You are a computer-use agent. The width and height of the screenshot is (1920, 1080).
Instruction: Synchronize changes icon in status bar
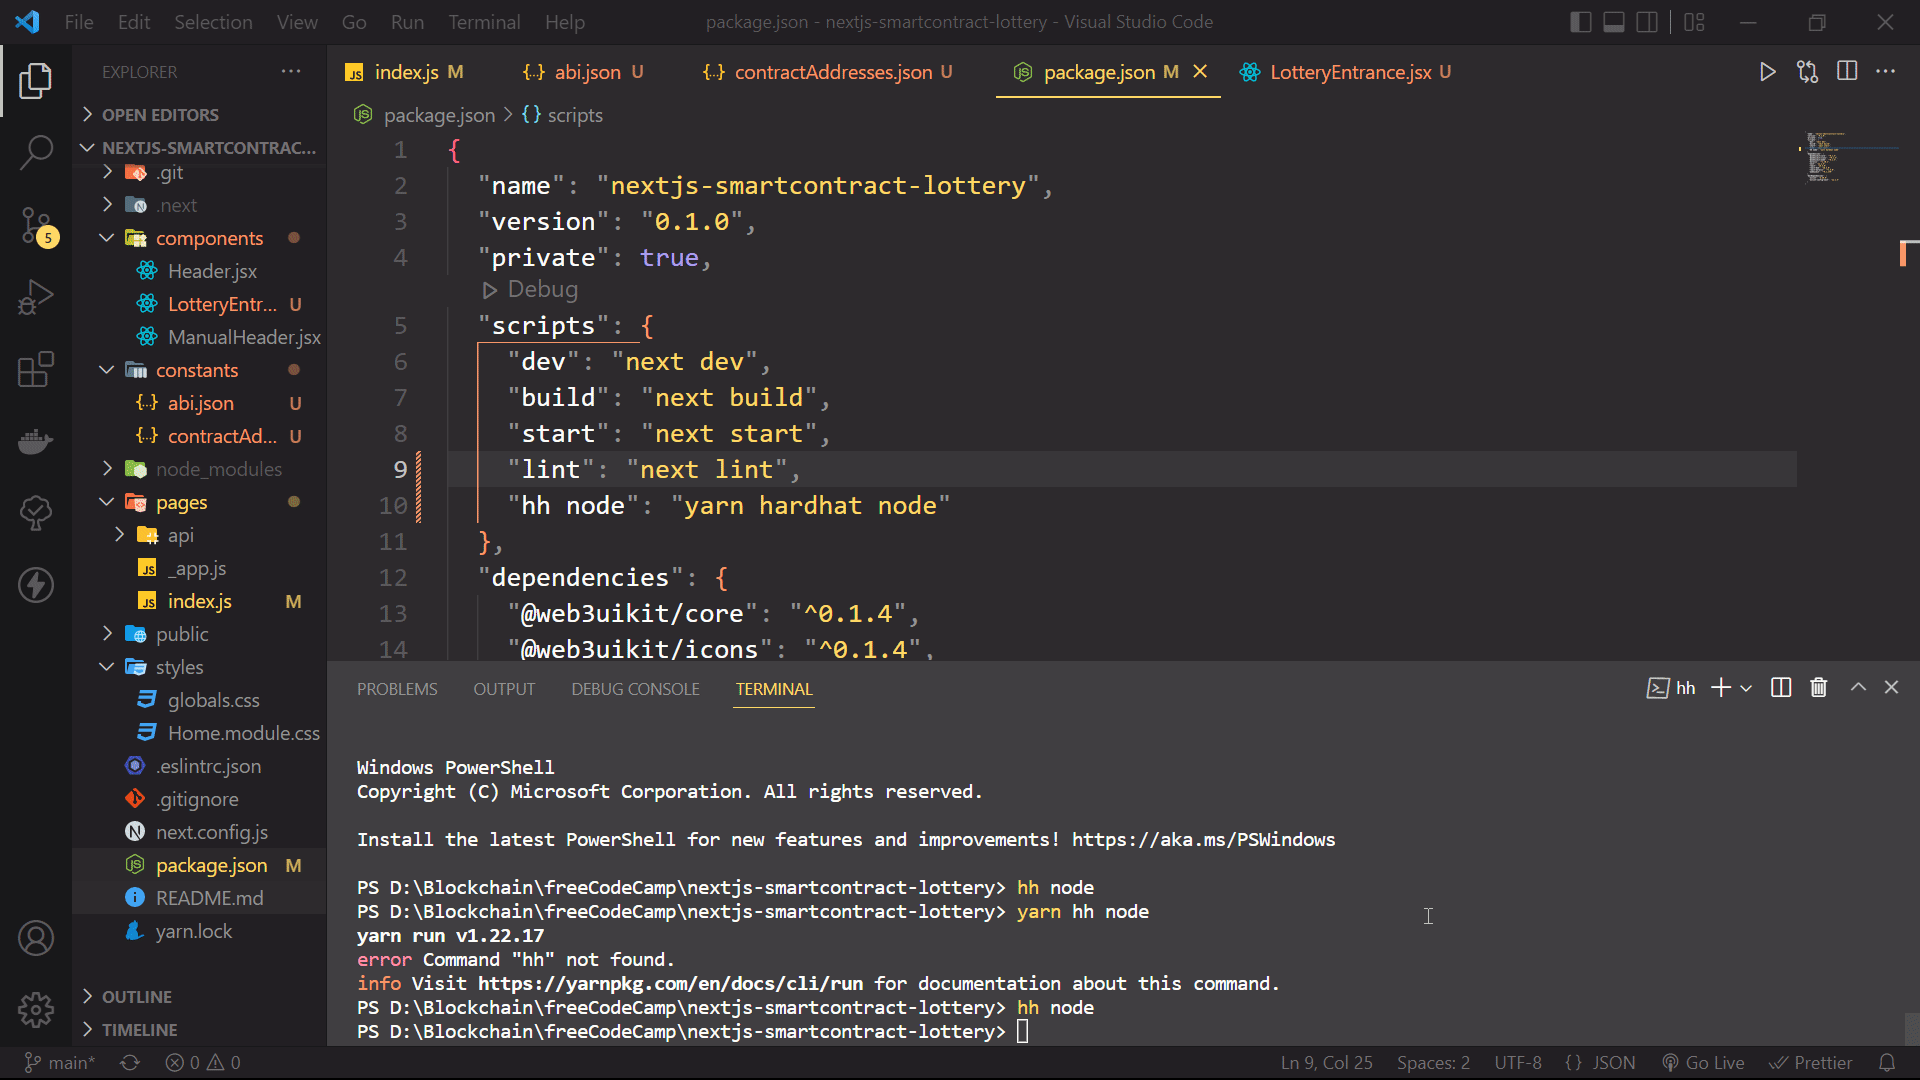point(130,1063)
